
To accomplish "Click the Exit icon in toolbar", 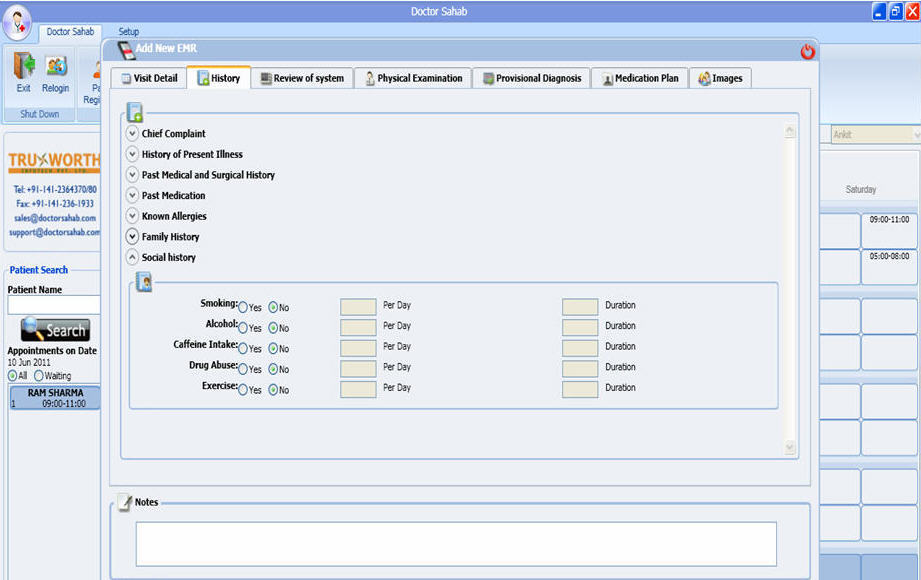I will [23, 67].
